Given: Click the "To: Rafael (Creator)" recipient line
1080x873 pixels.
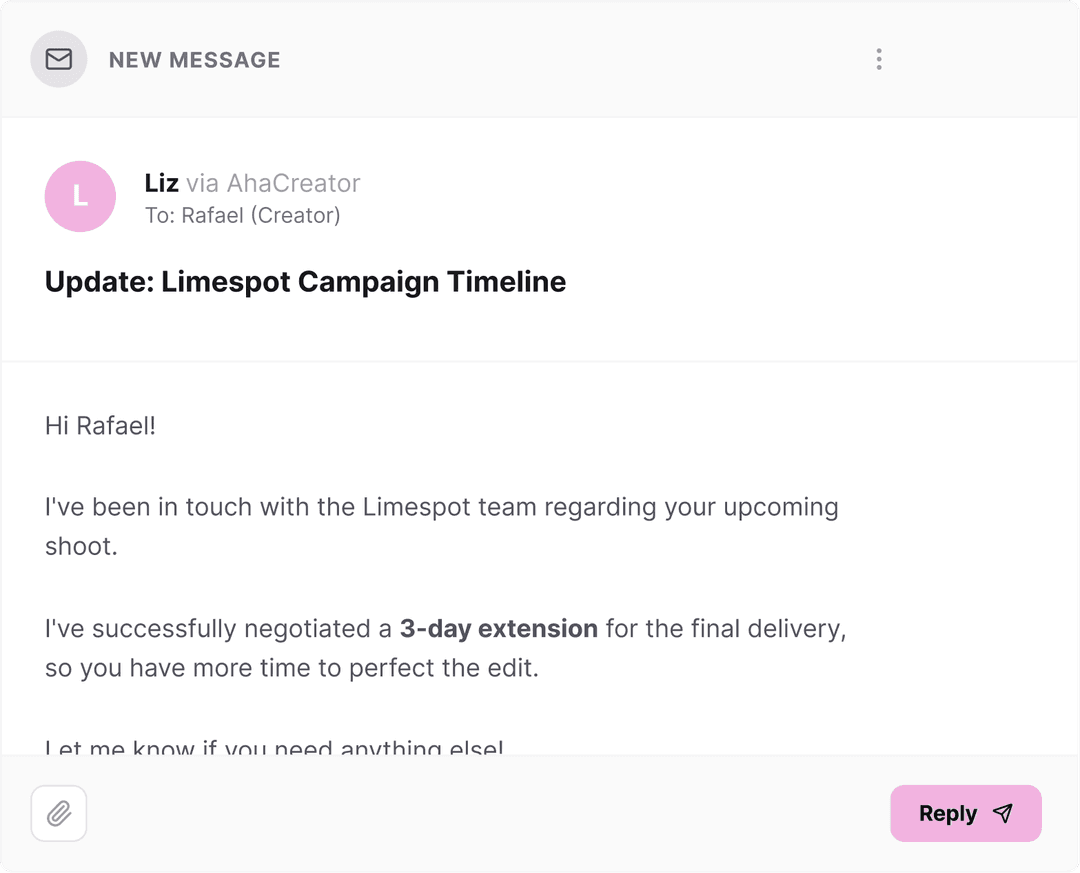Looking at the screenshot, I should point(242,215).
